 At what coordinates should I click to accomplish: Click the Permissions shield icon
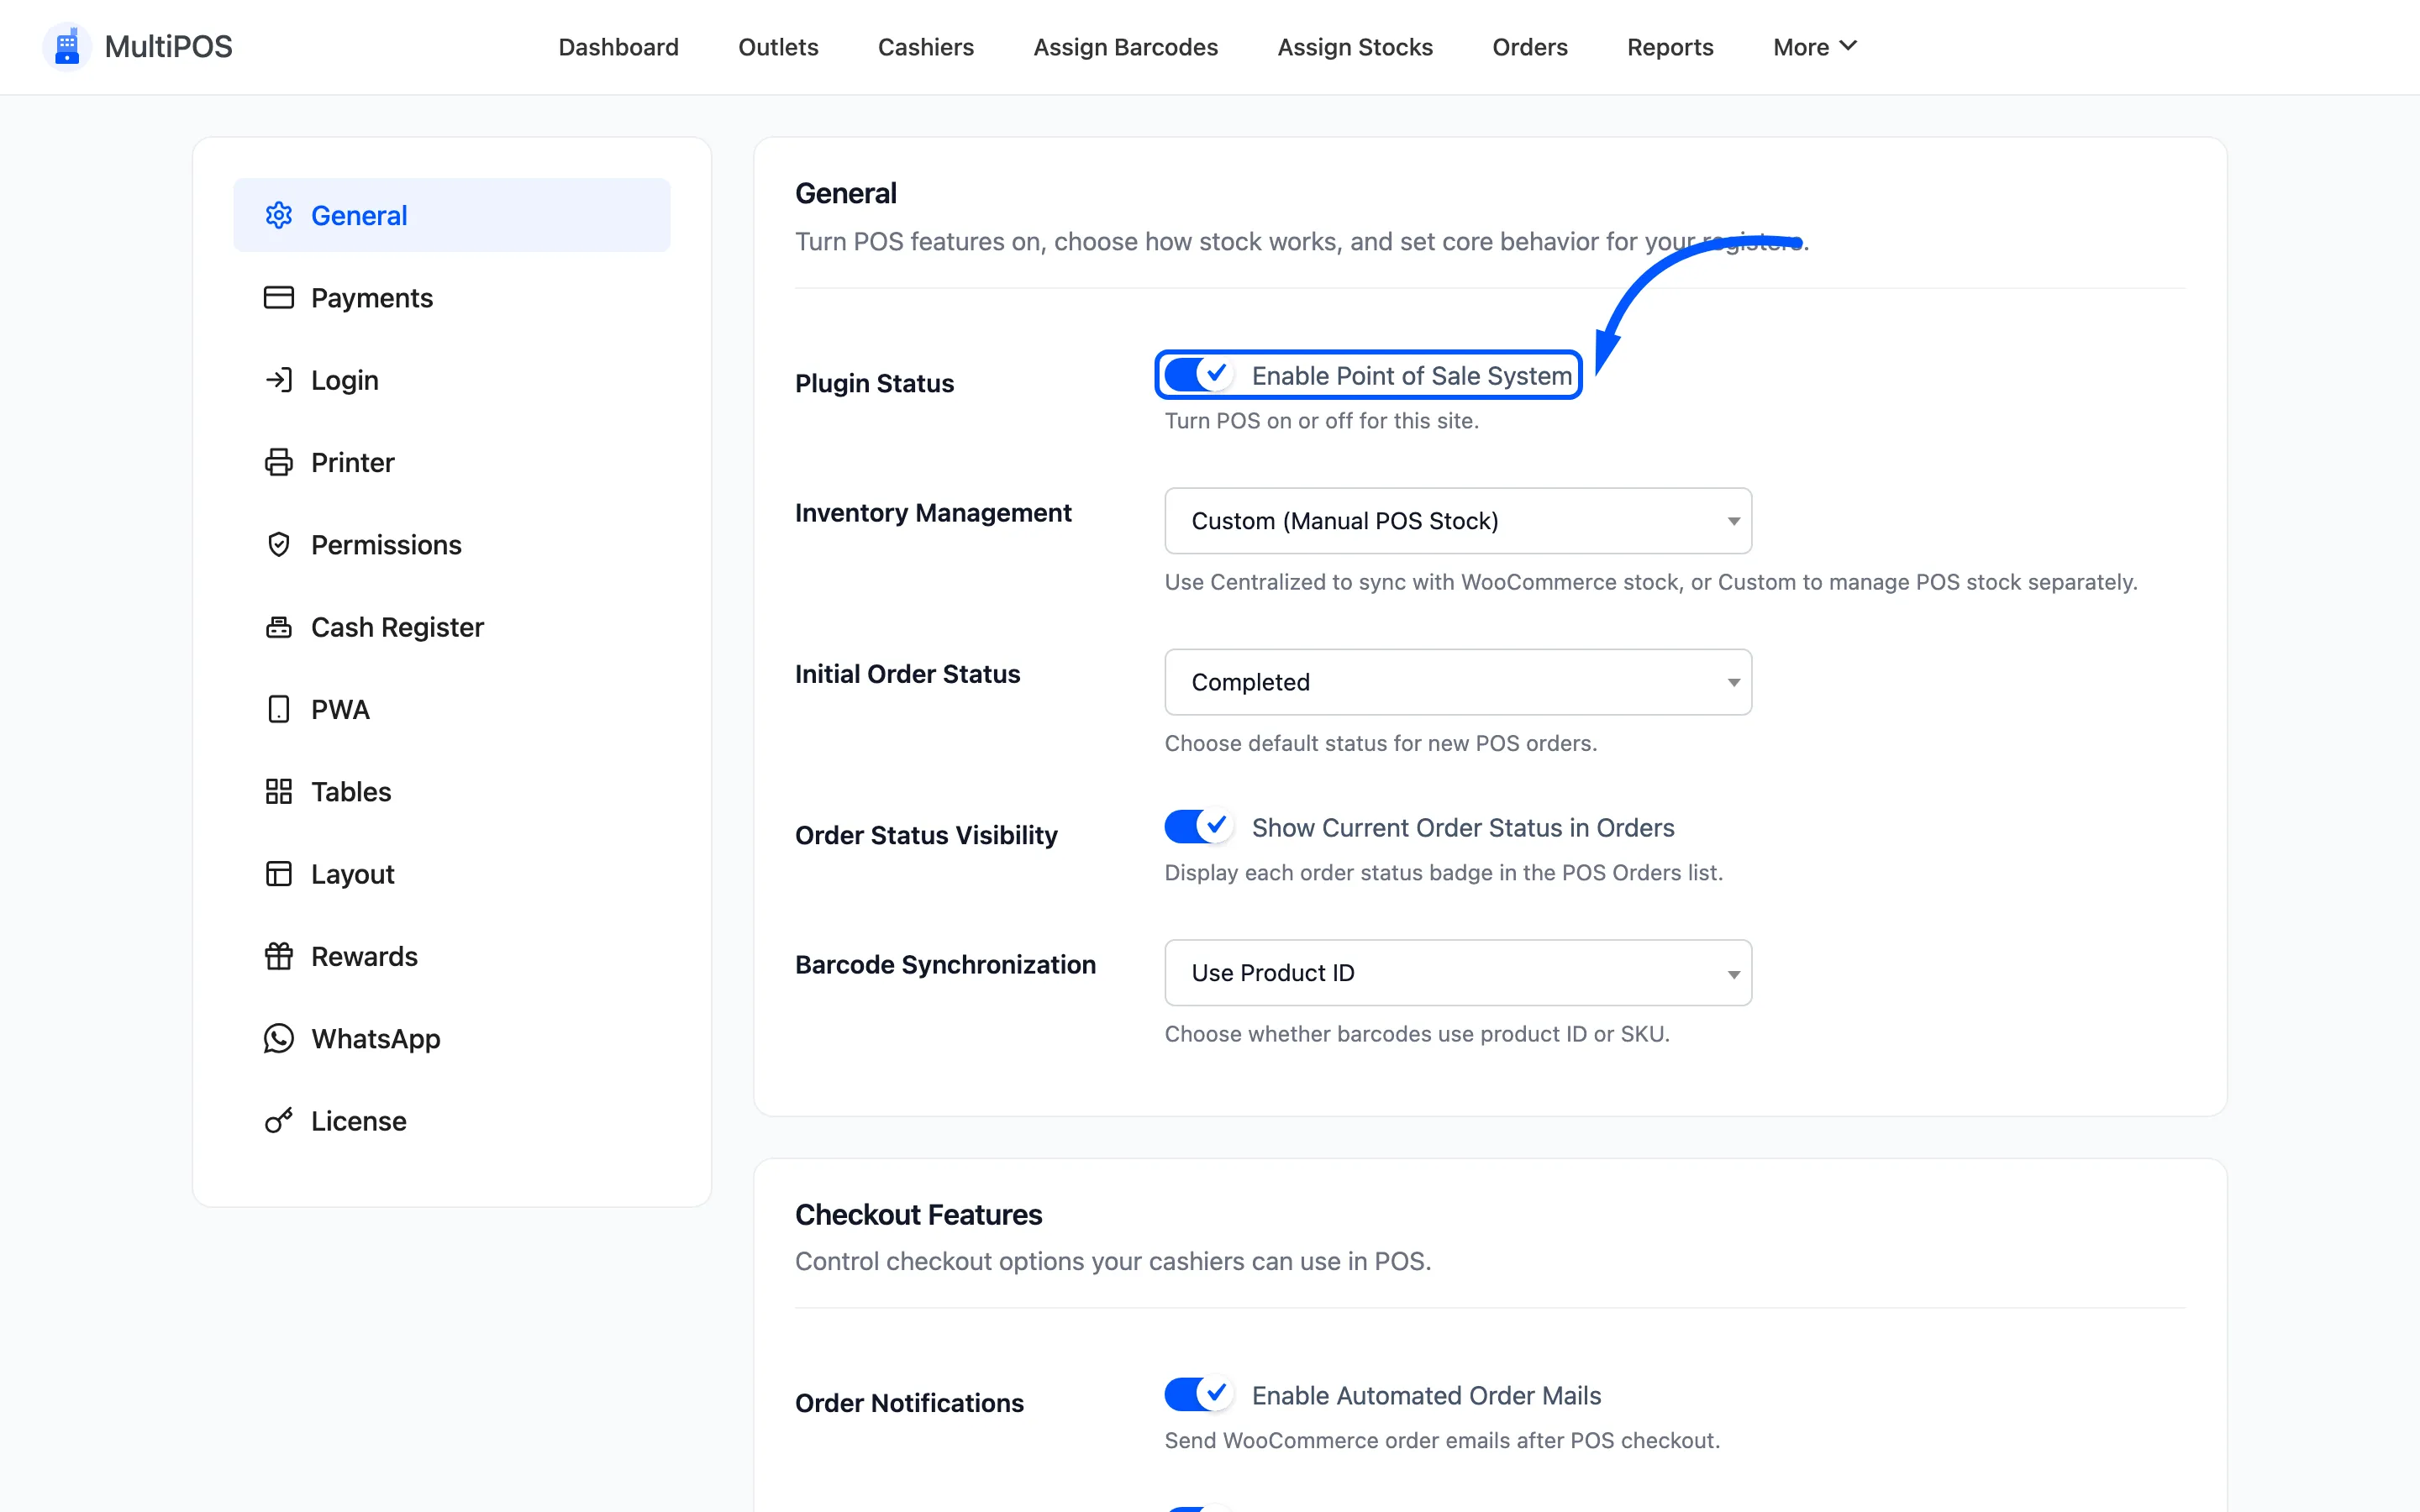[x=279, y=544]
